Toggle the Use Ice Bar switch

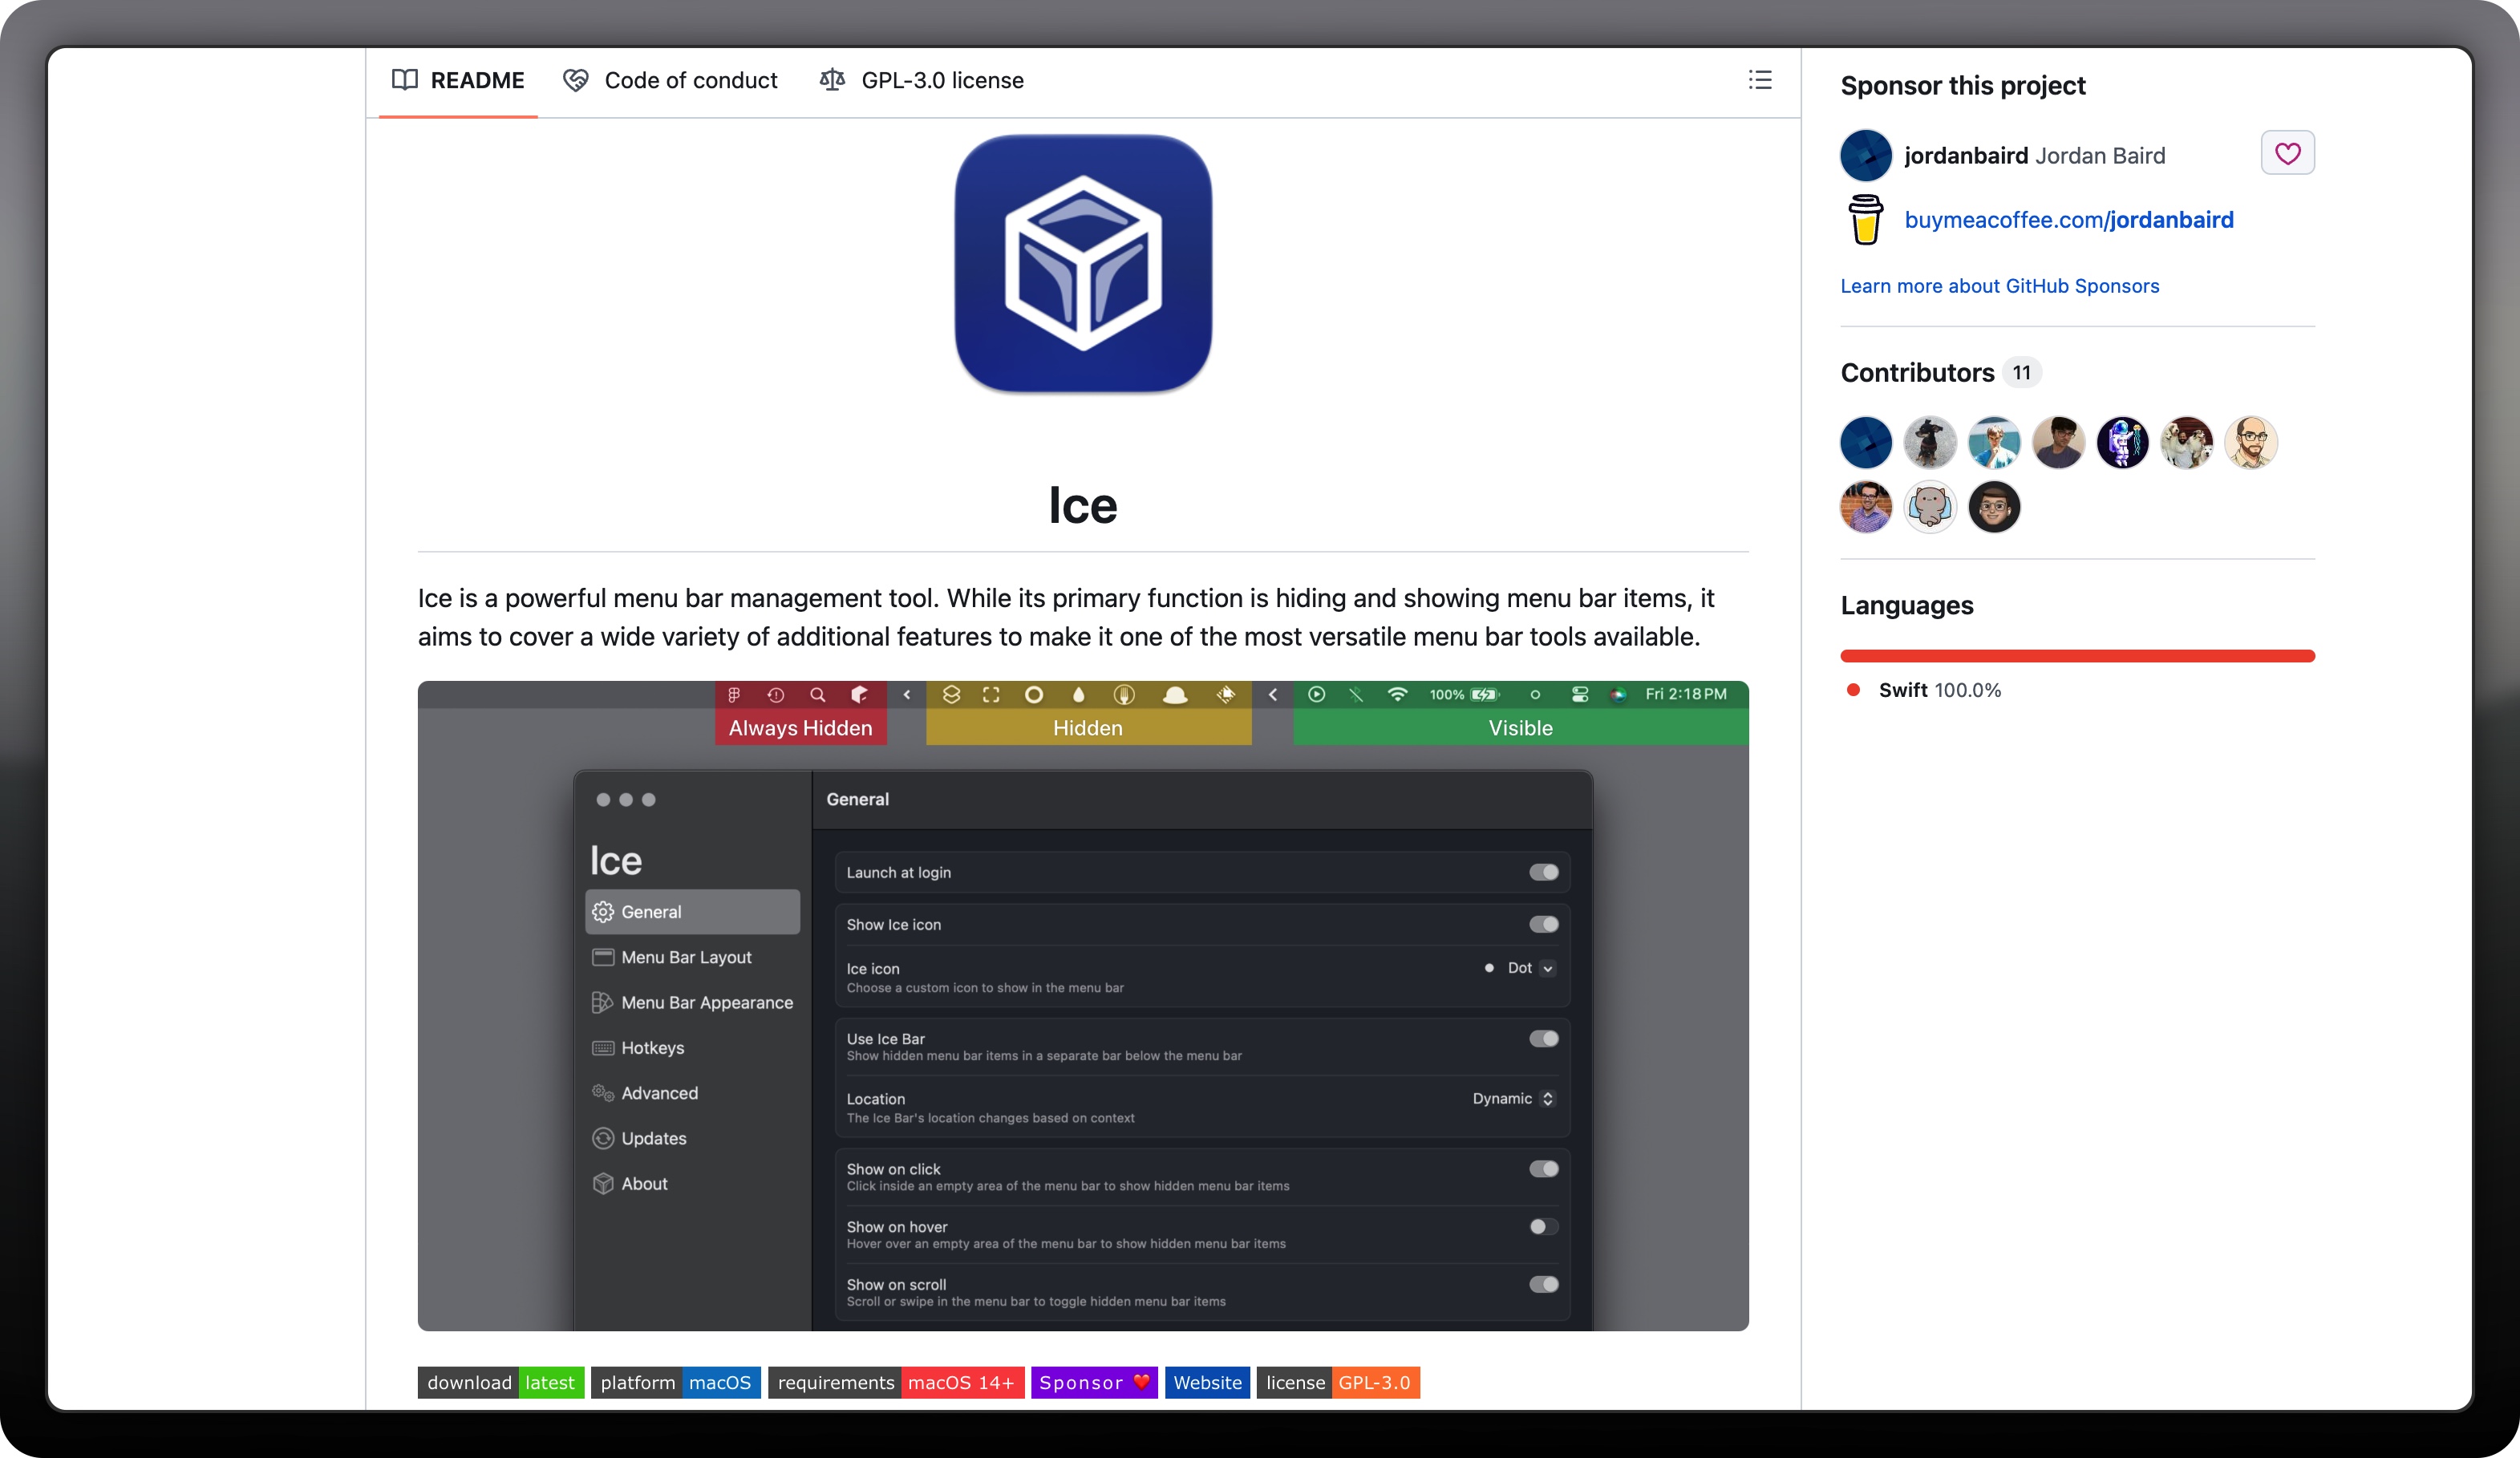(1543, 1039)
